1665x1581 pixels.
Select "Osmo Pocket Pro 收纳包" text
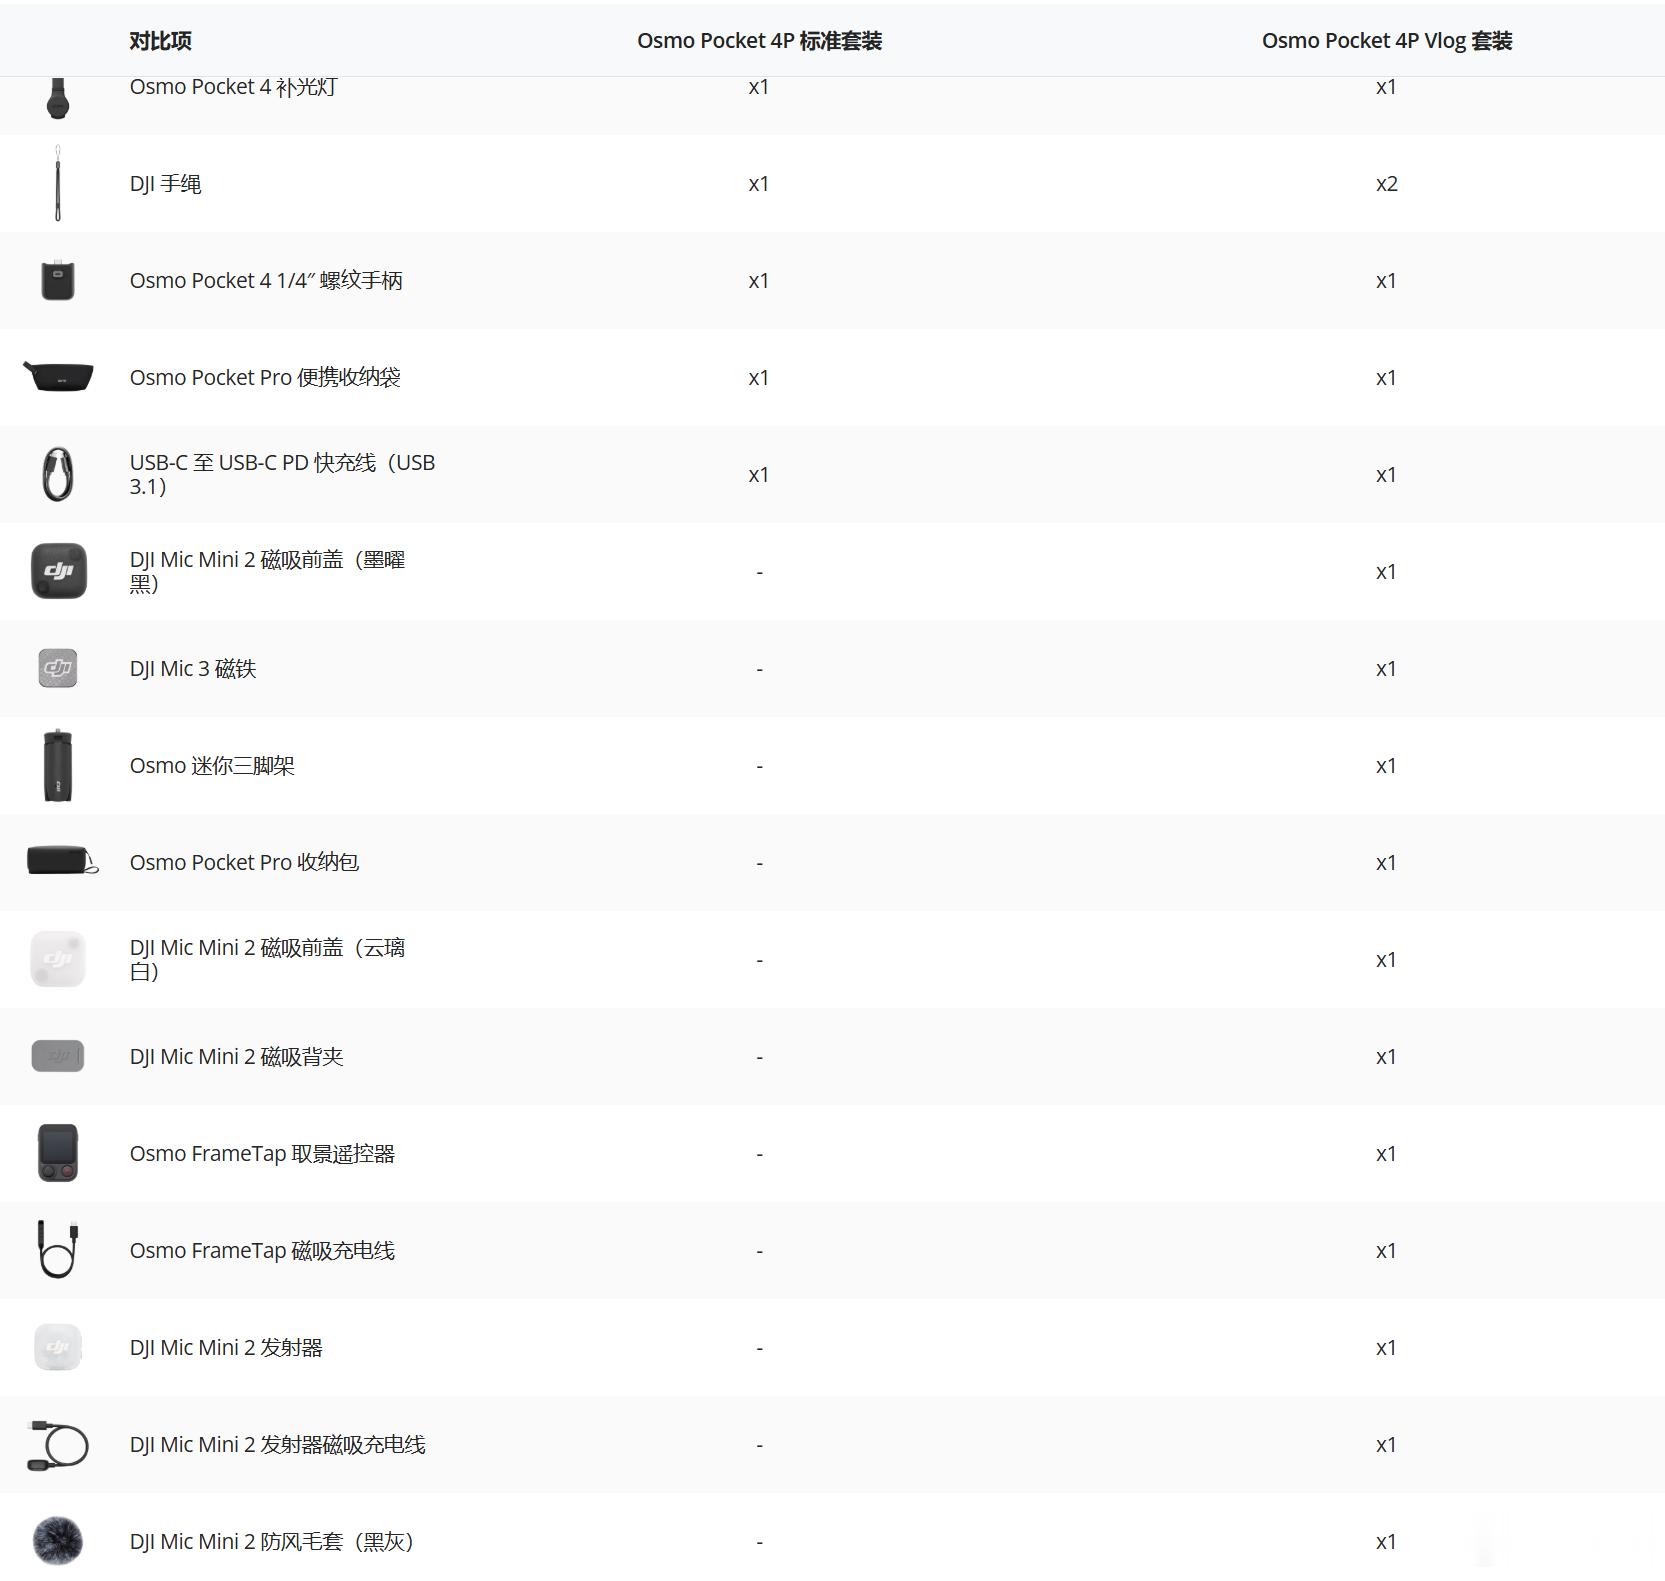[244, 863]
